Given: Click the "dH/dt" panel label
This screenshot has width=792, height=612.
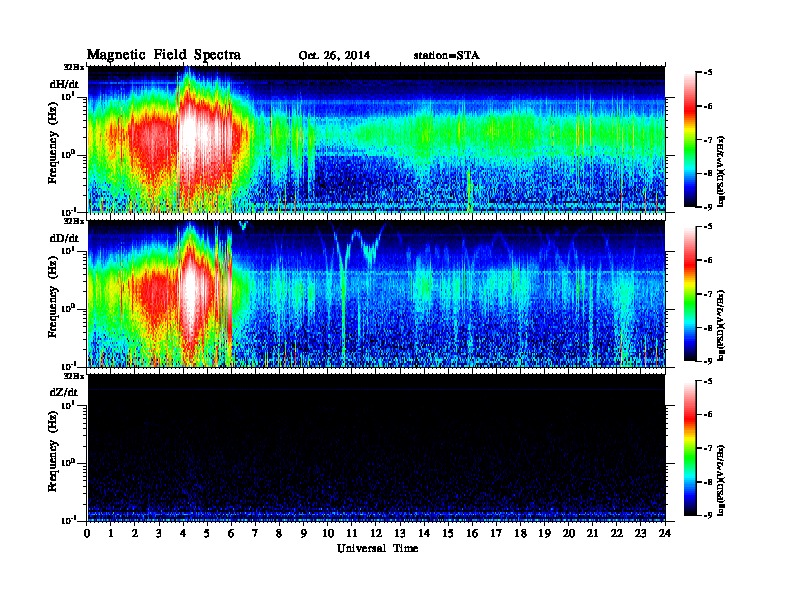Looking at the screenshot, I should 64,84.
